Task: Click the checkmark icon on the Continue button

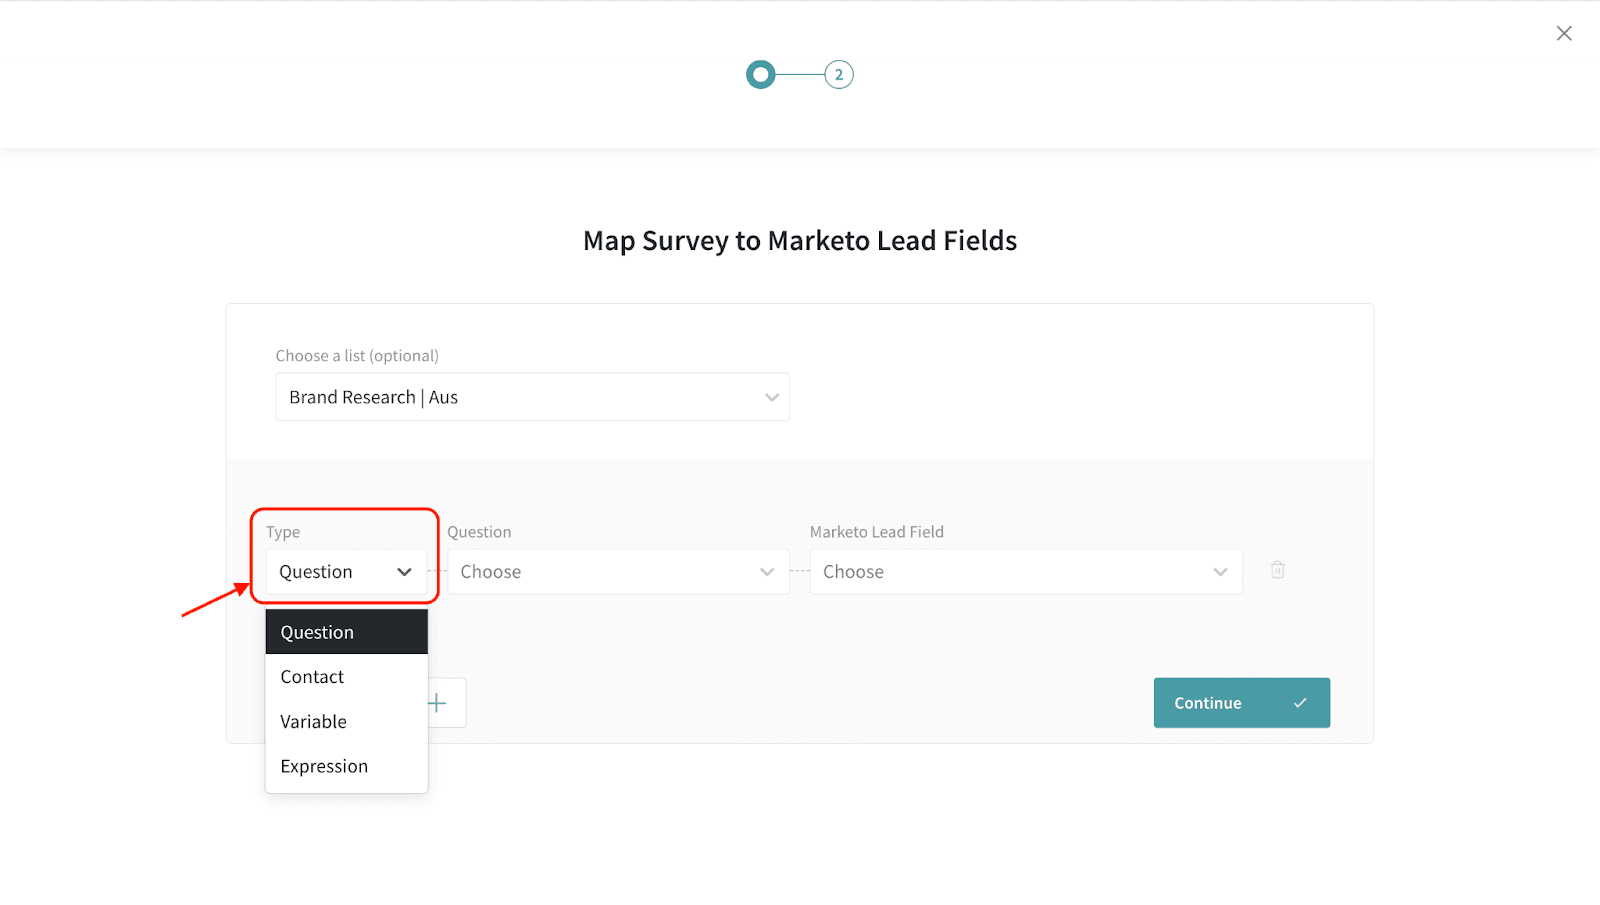Action: tap(1300, 703)
